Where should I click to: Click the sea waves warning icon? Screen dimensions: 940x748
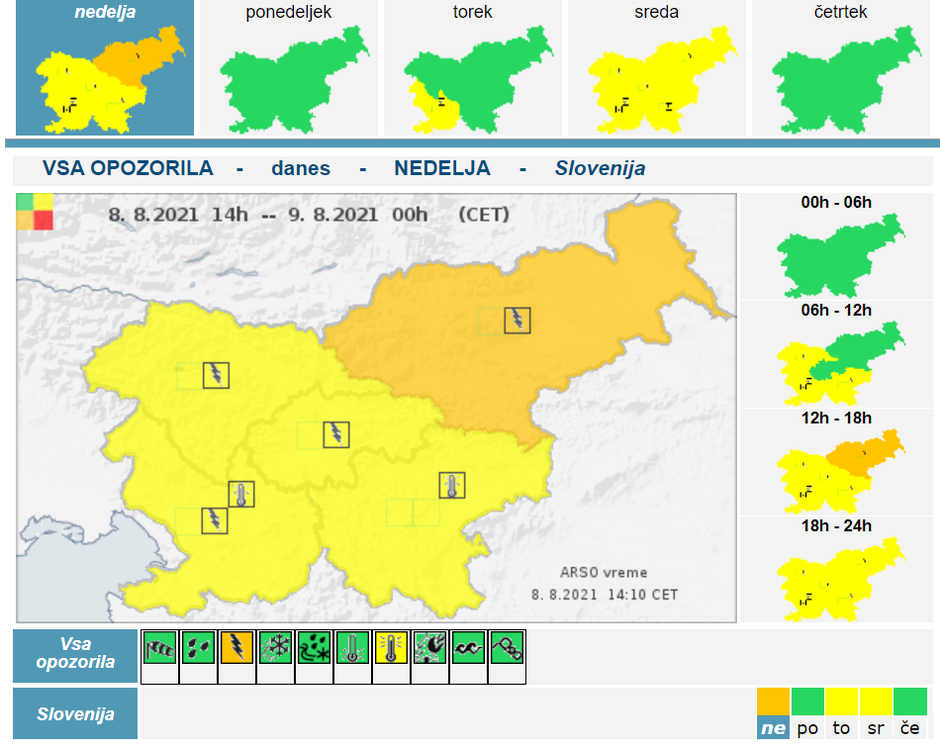(x=468, y=655)
